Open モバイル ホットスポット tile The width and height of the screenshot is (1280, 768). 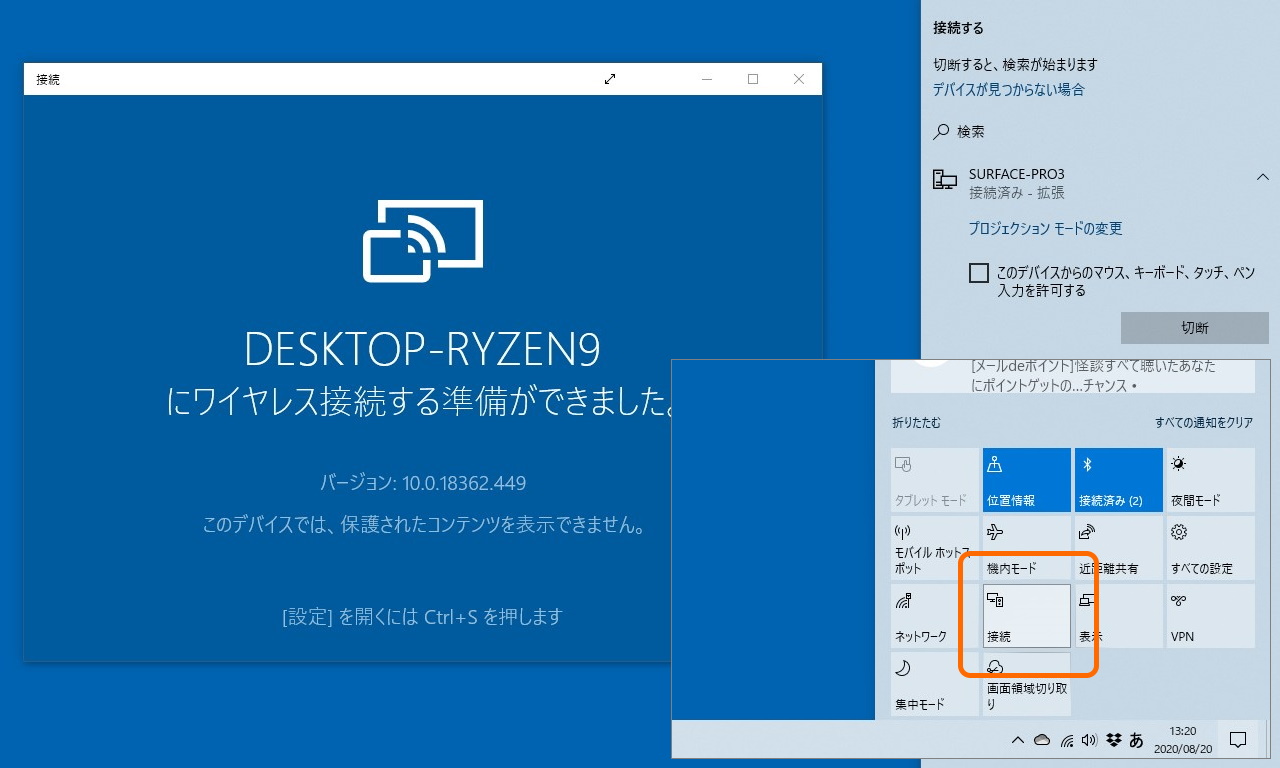pyautogui.click(x=933, y=548)
